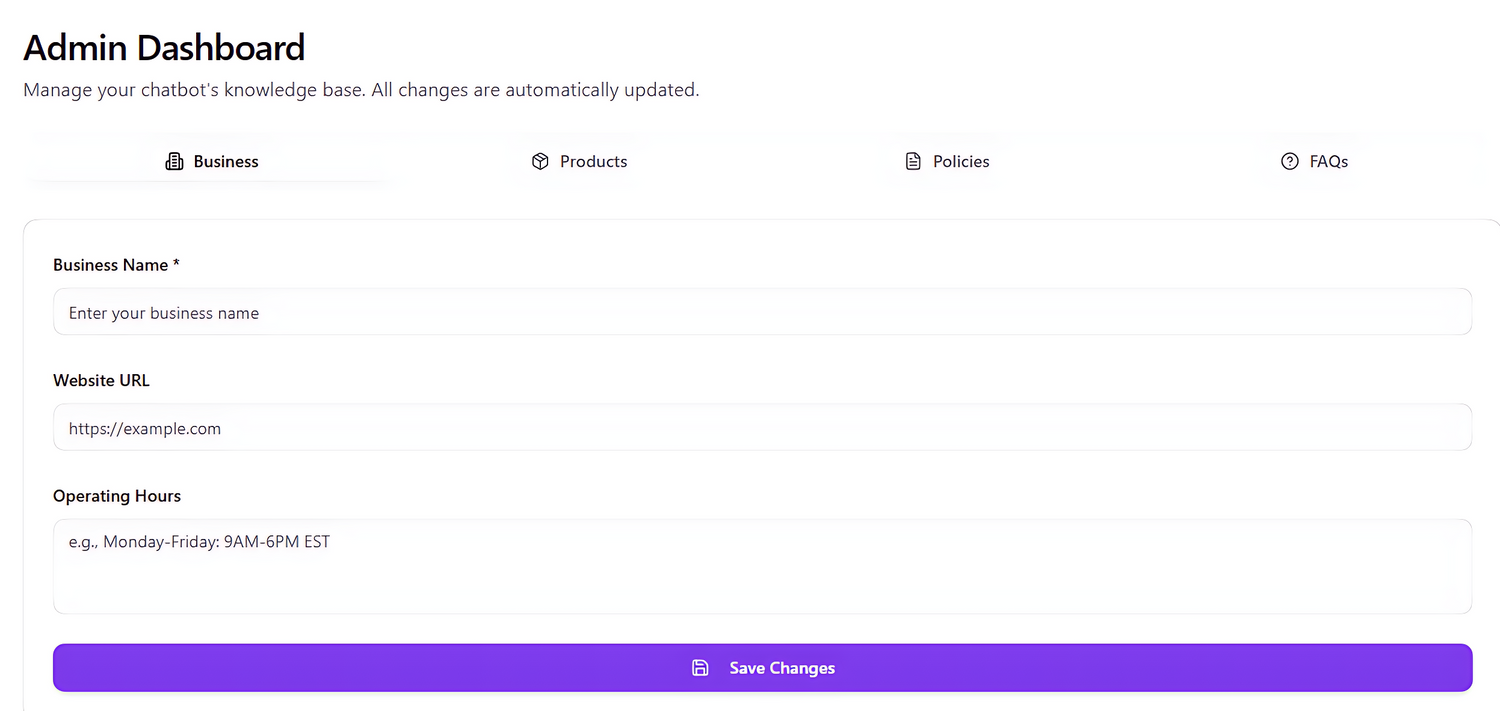1500x711 pixels.
Task: Click the Website URL label
Action: point(101,380)
